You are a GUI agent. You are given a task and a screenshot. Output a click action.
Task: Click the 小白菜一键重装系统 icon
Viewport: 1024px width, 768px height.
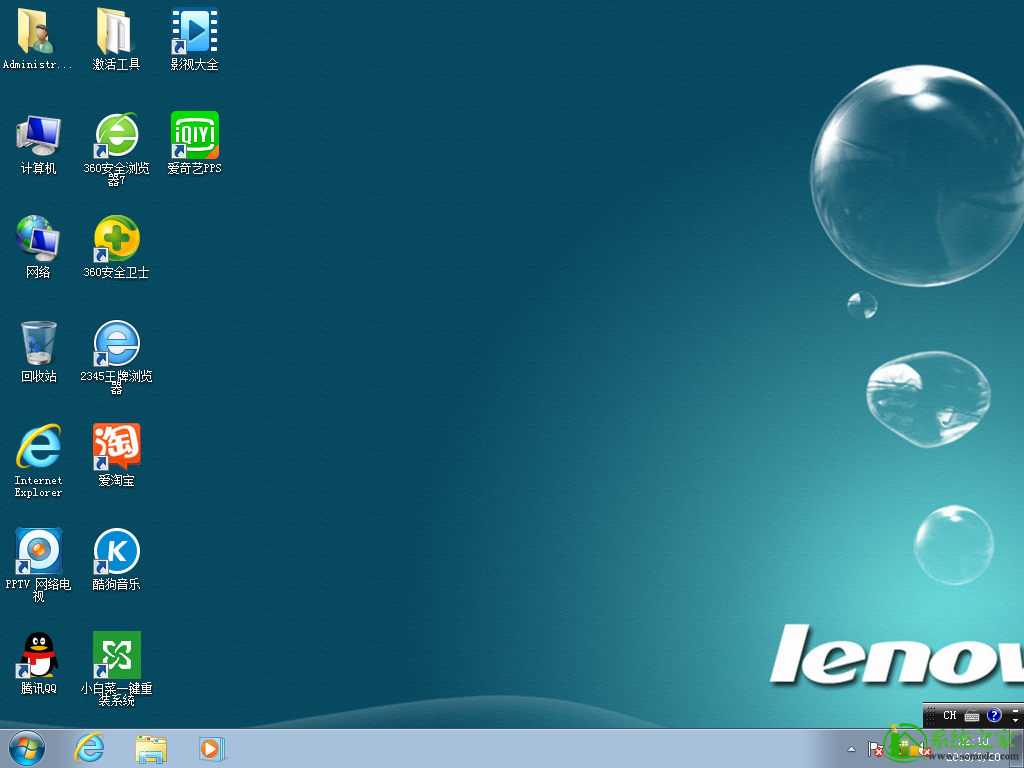tap(116, 656)
